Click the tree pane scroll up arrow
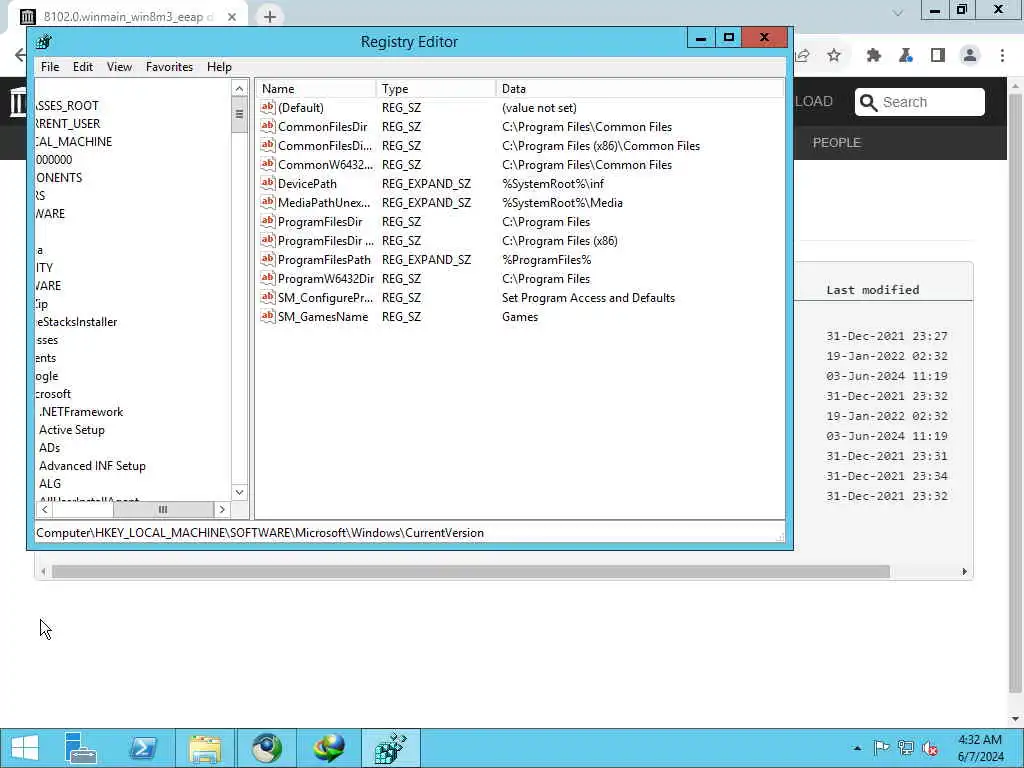 click(239, 89)
